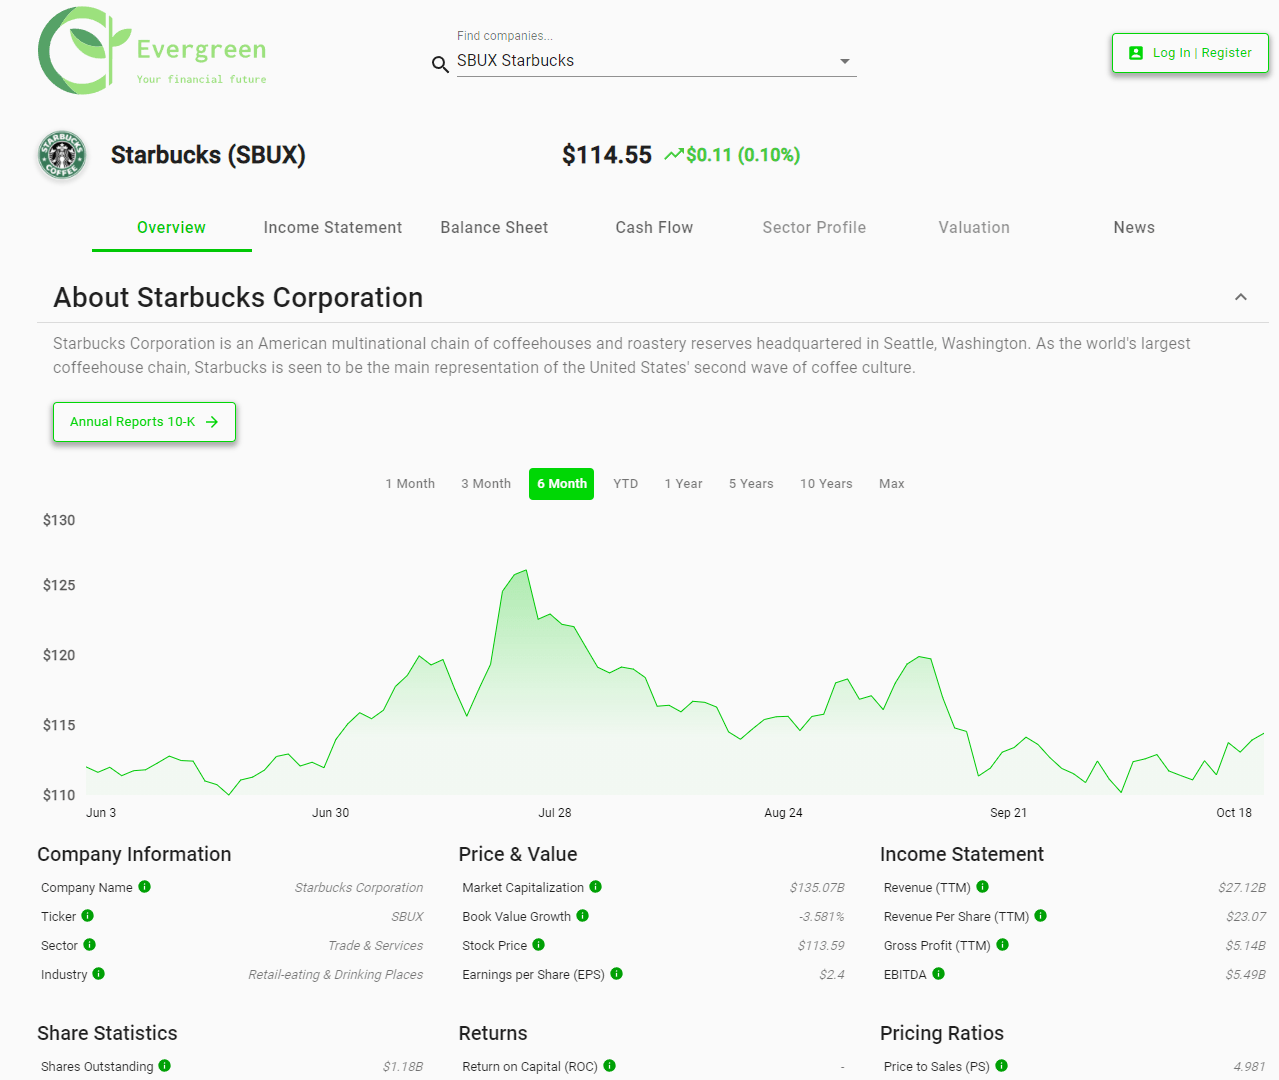Click the Log In | Register button

pyautogui.click(x=1190, y=53)
